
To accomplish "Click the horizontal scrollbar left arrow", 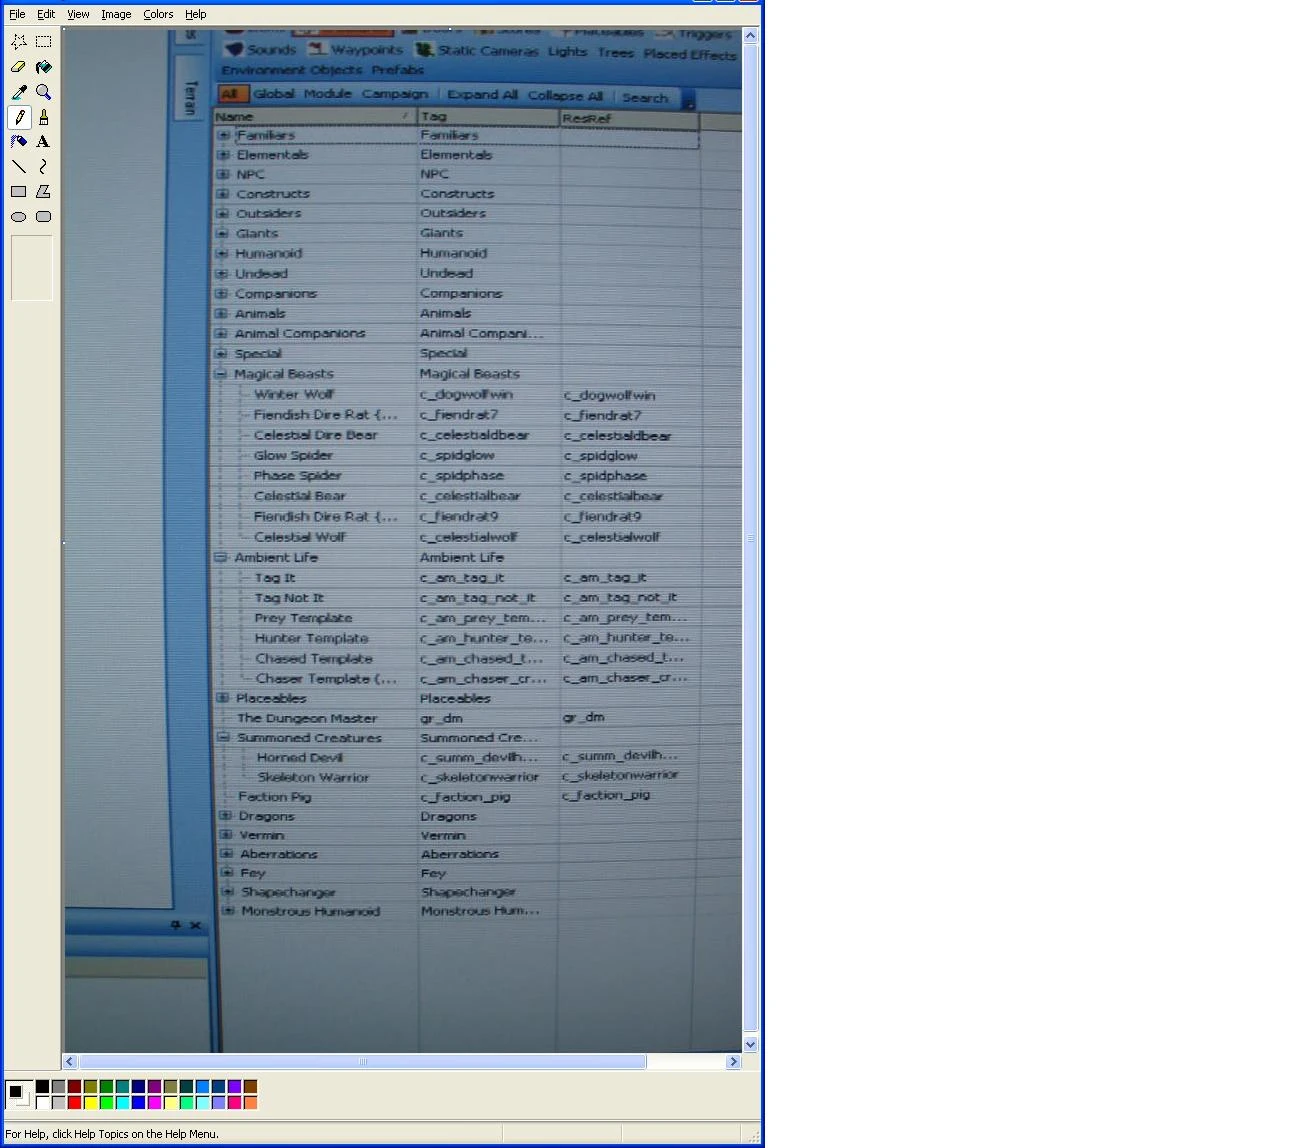I will [70, 1062].
